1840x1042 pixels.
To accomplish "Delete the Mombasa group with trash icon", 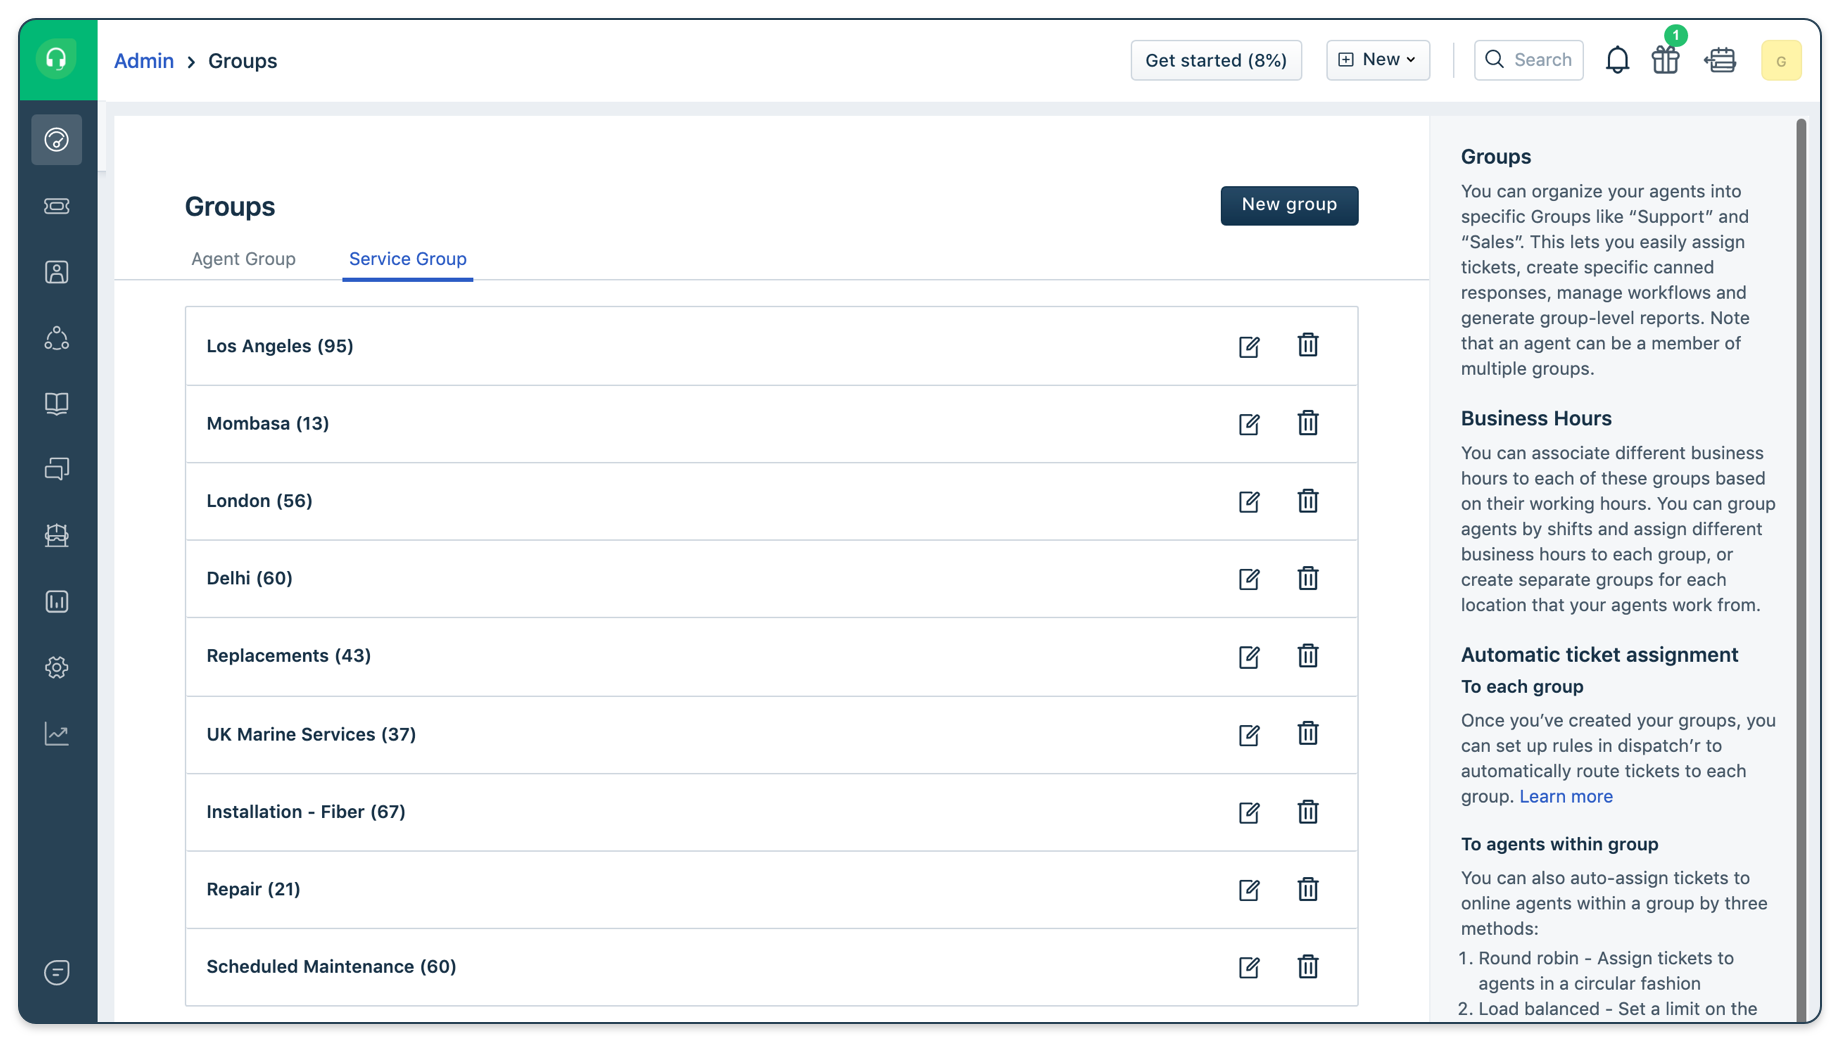I will [x=1307, y=423].
